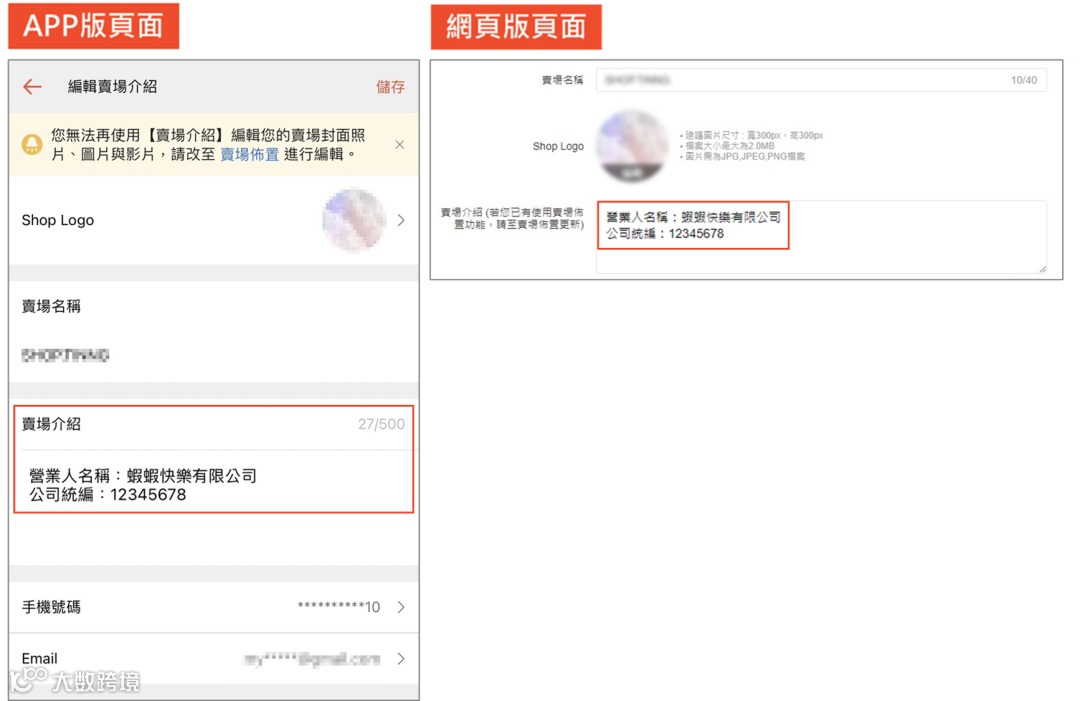Dismiss the notice by clicking the X

pos(399,143)
